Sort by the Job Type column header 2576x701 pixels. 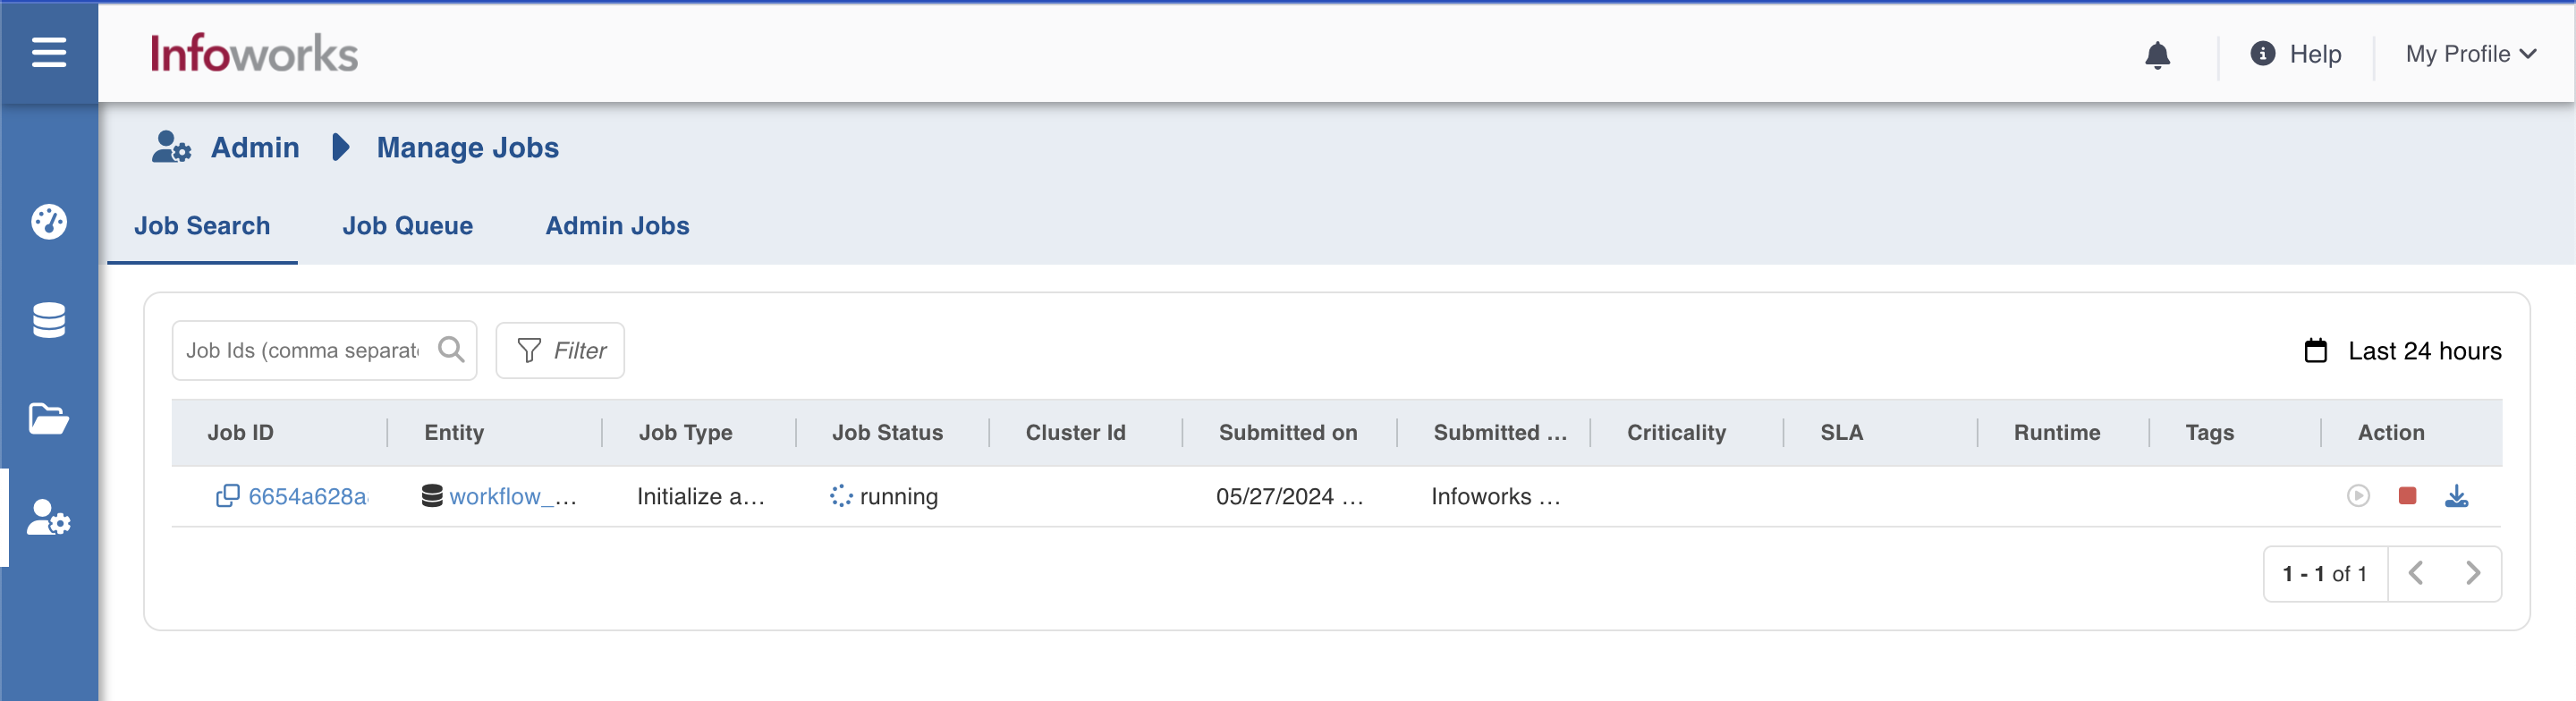click(685, 432)
